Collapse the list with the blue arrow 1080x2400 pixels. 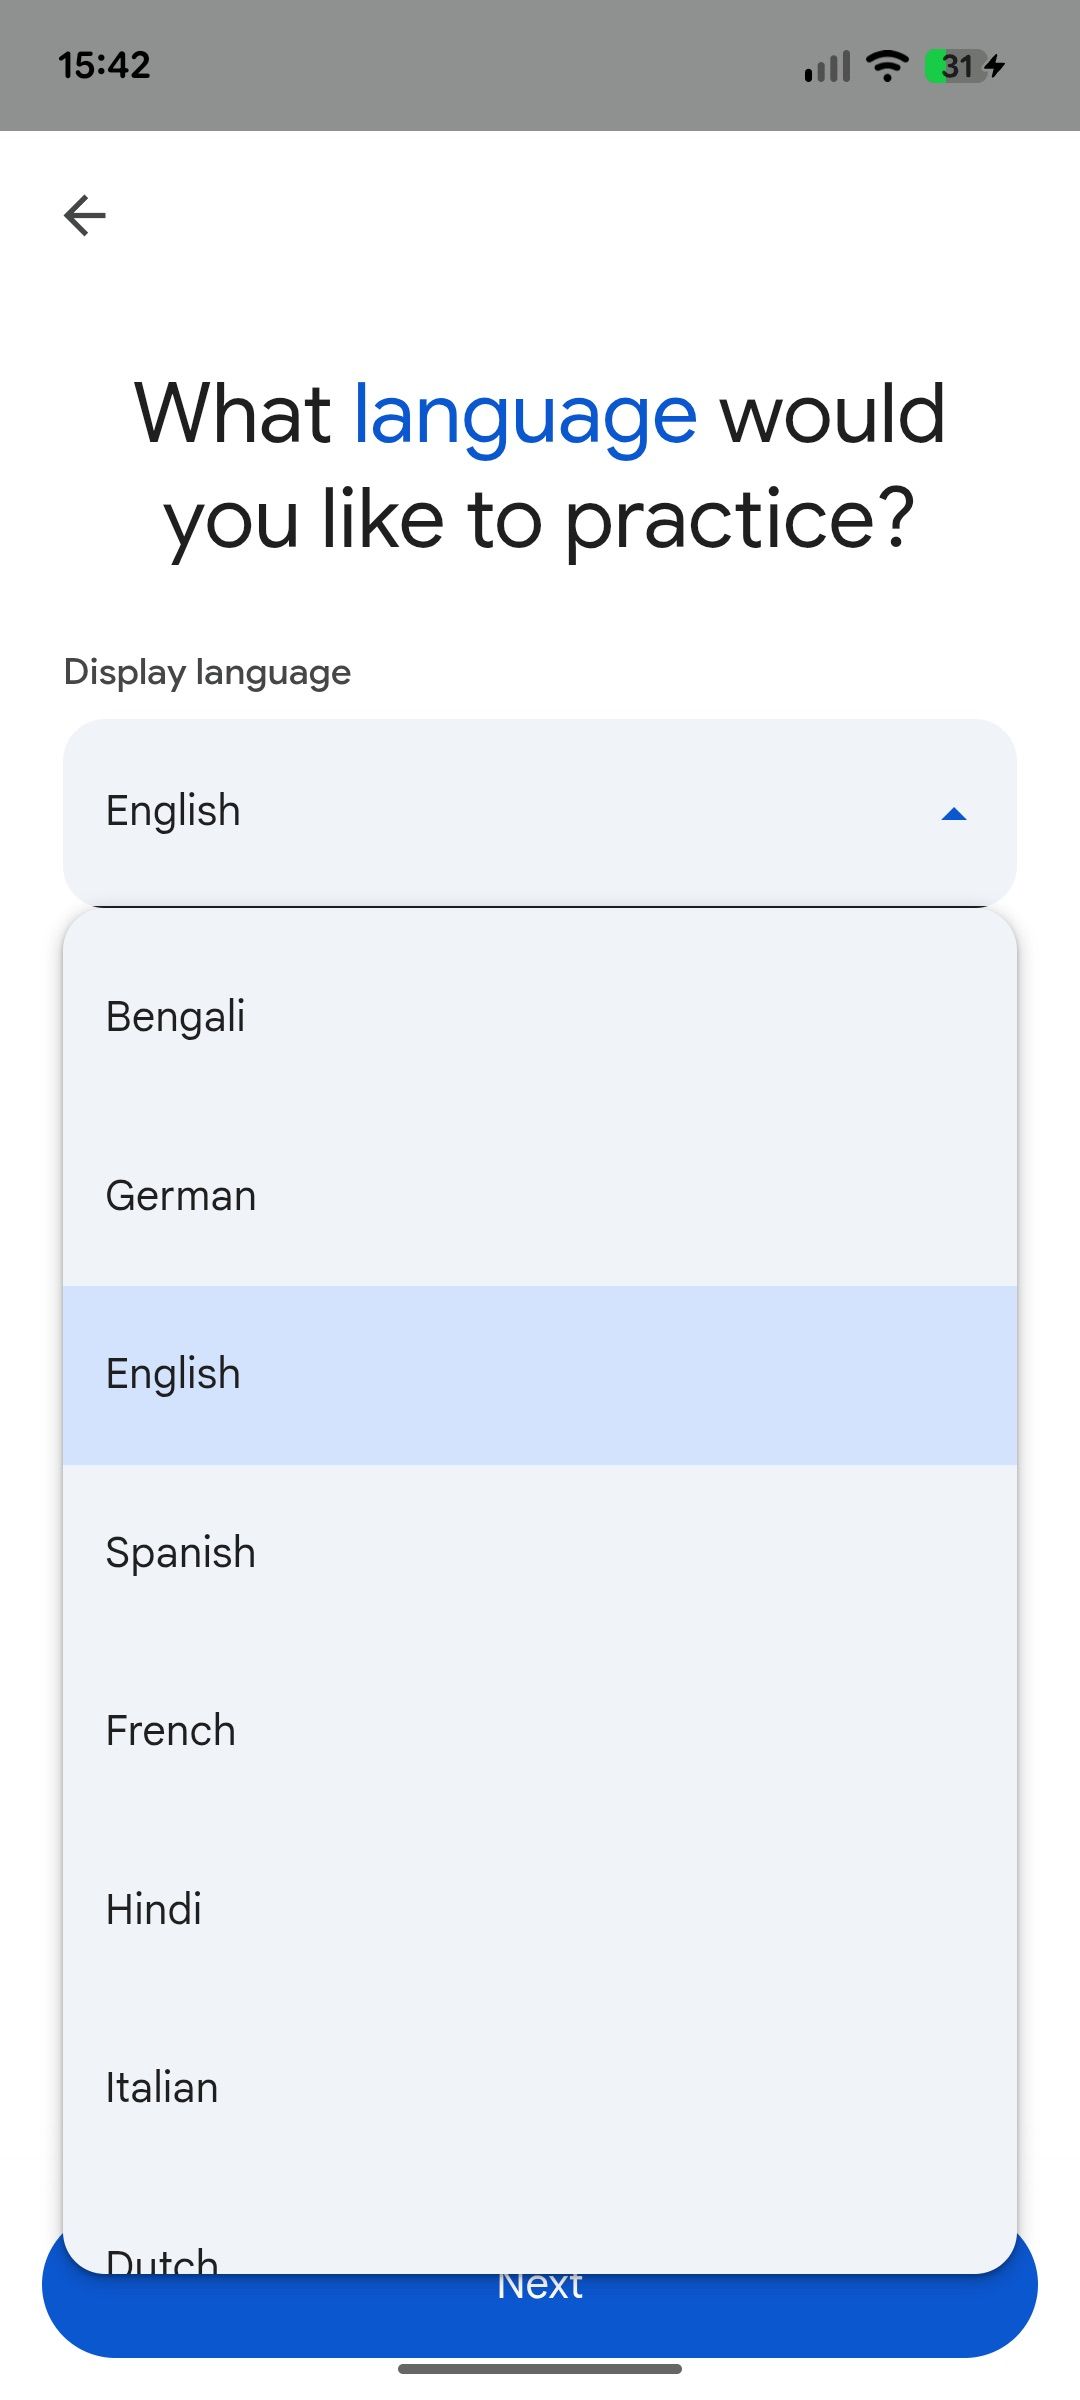pyautogui.click(x=954, y=814)
